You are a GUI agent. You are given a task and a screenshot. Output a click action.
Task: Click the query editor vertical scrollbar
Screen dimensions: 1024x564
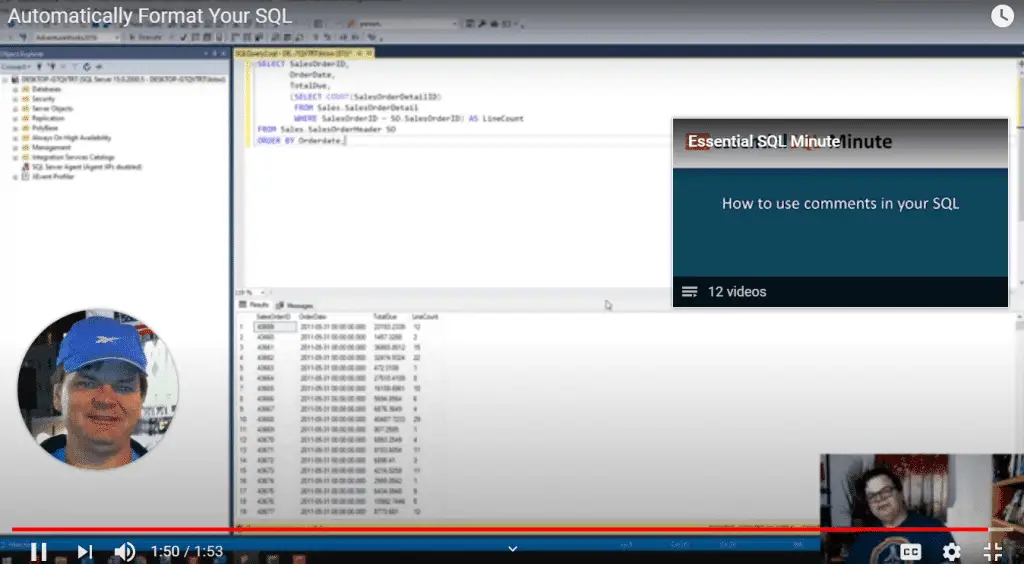click(x=1020, y=173)
